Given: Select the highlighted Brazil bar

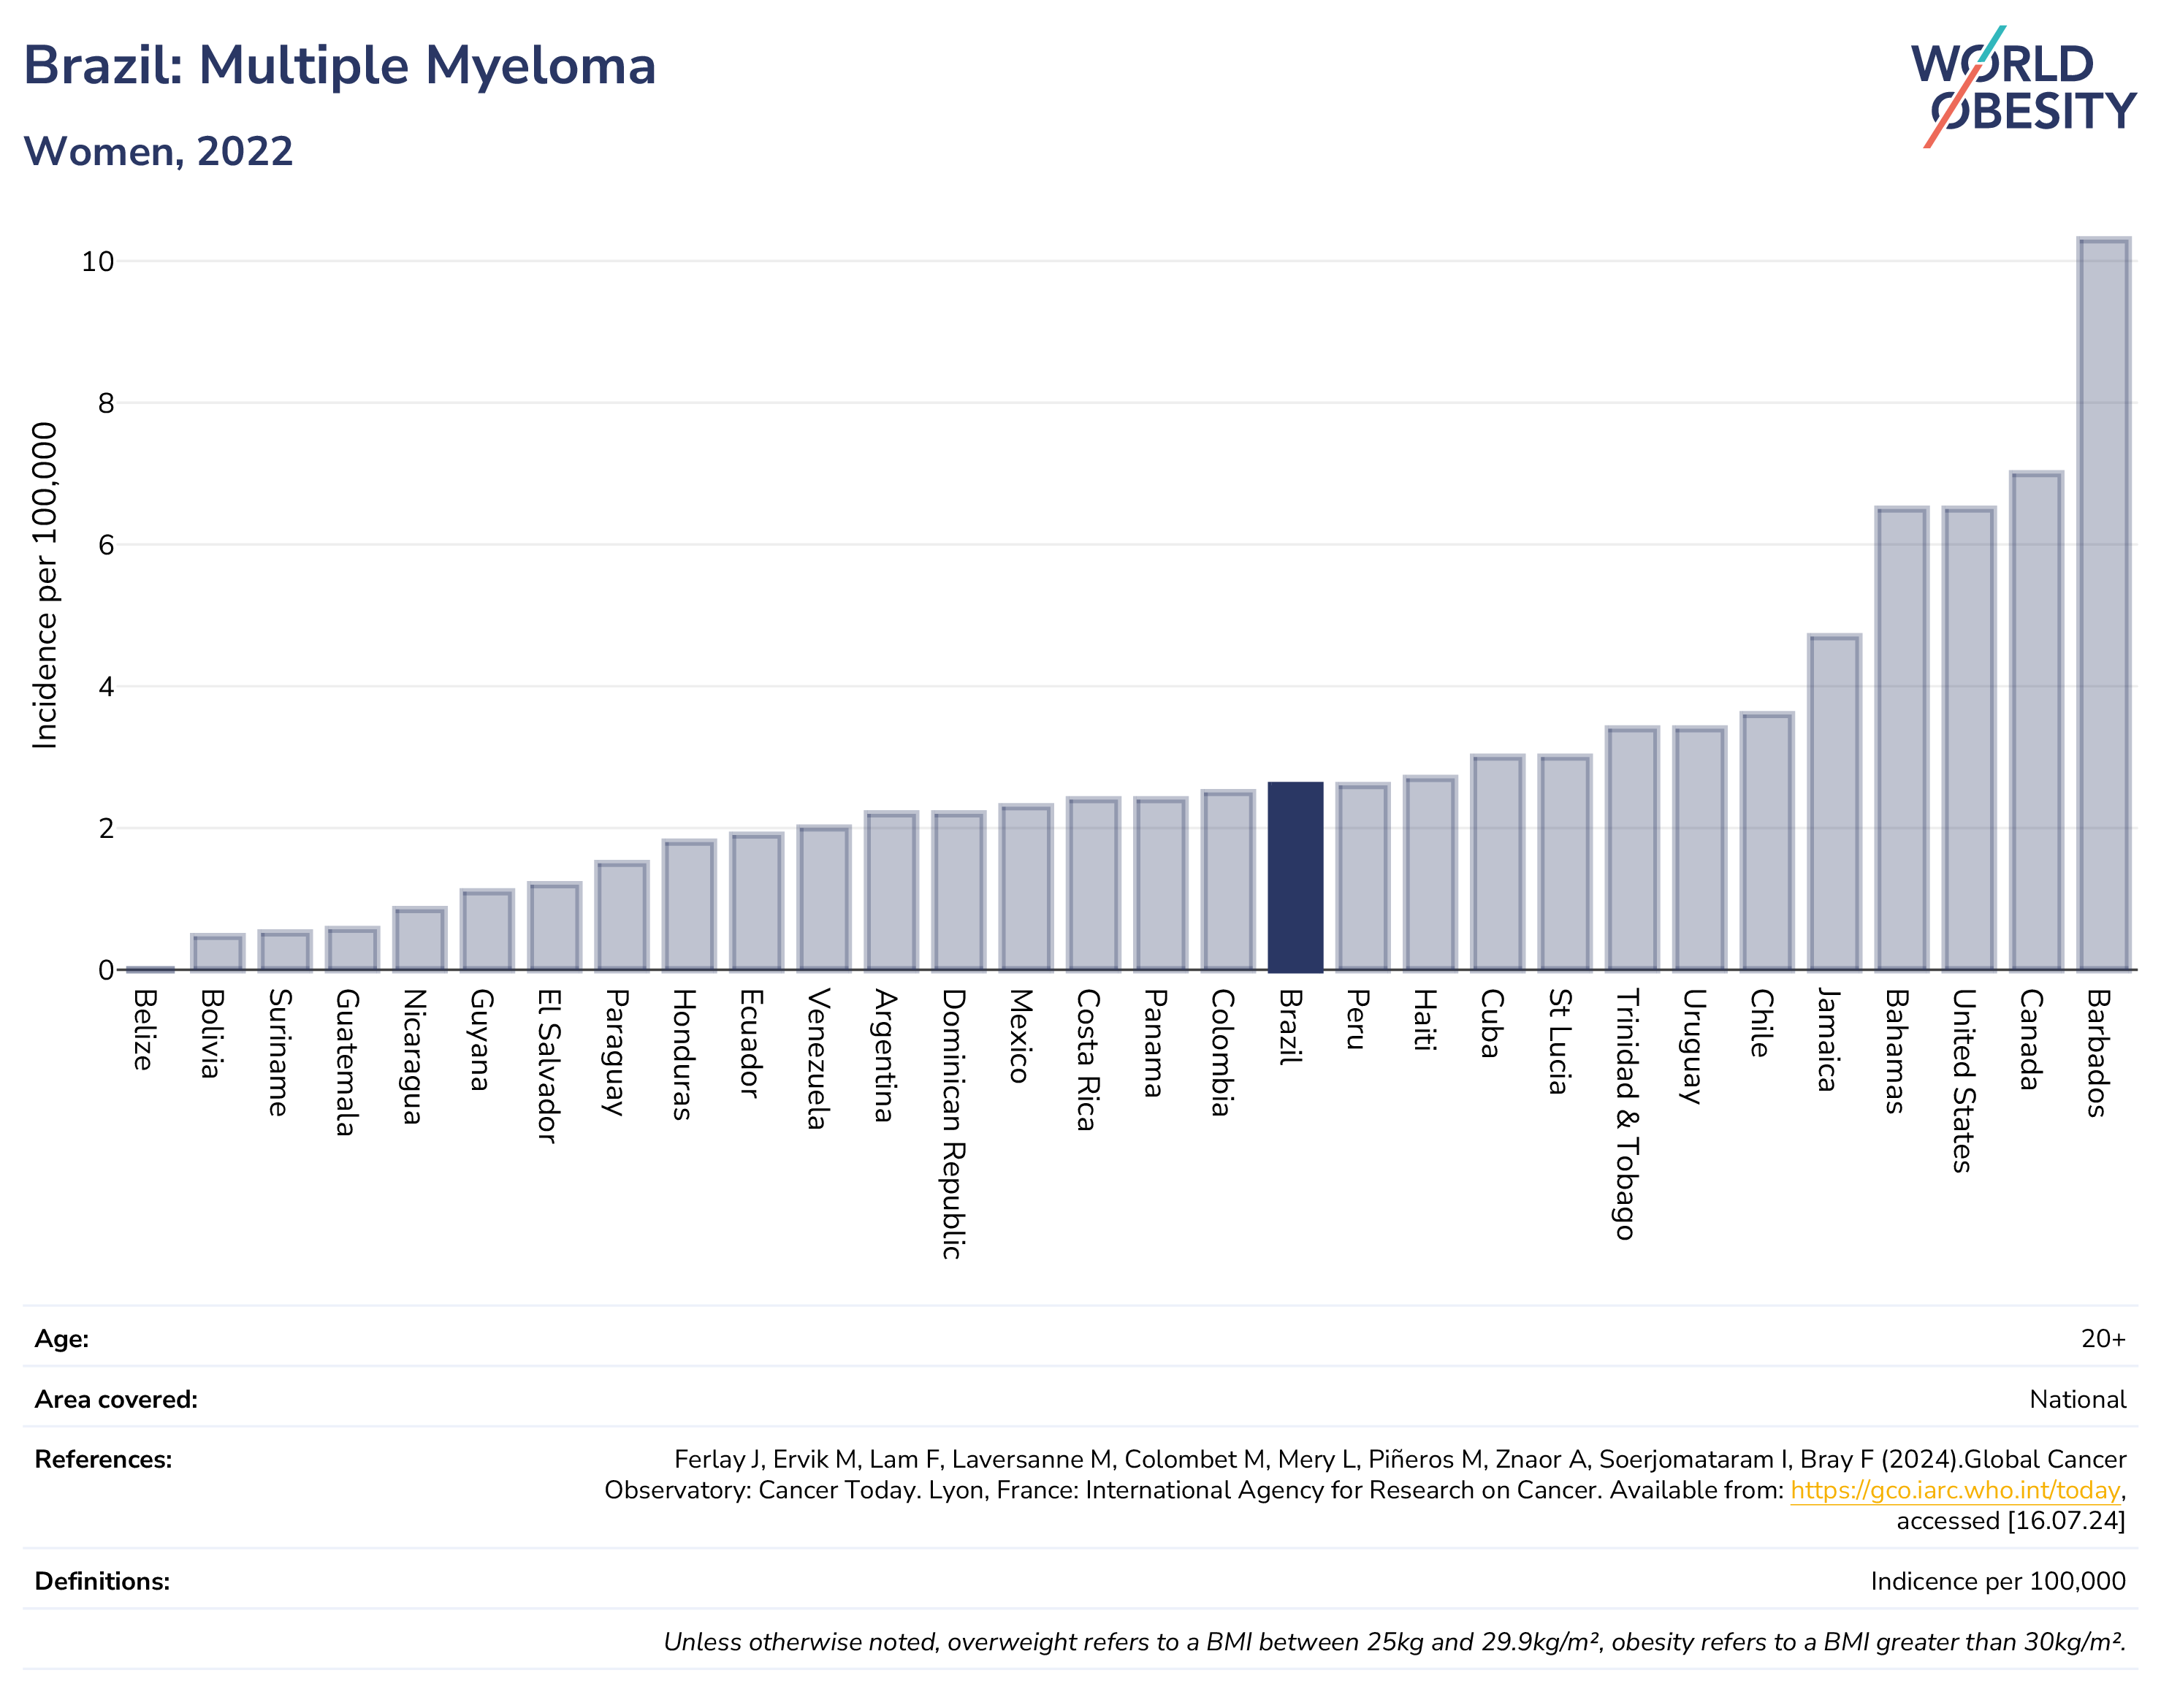Looking at the screenshot, I should click(x=1295, y=876).
